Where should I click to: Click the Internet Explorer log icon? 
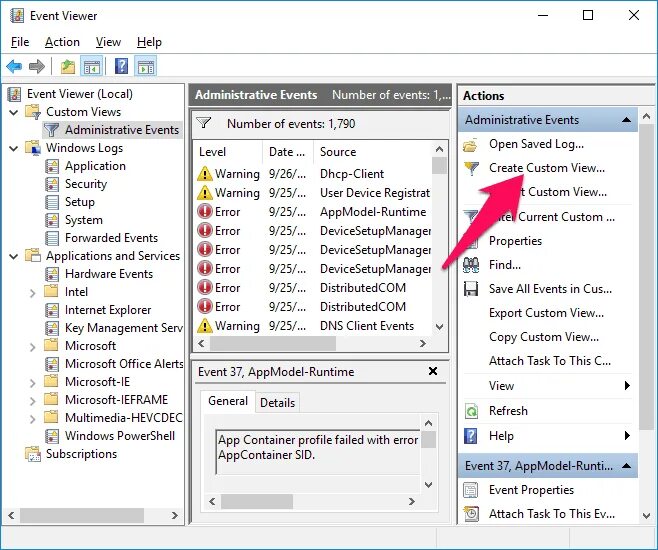click(52, 310)
